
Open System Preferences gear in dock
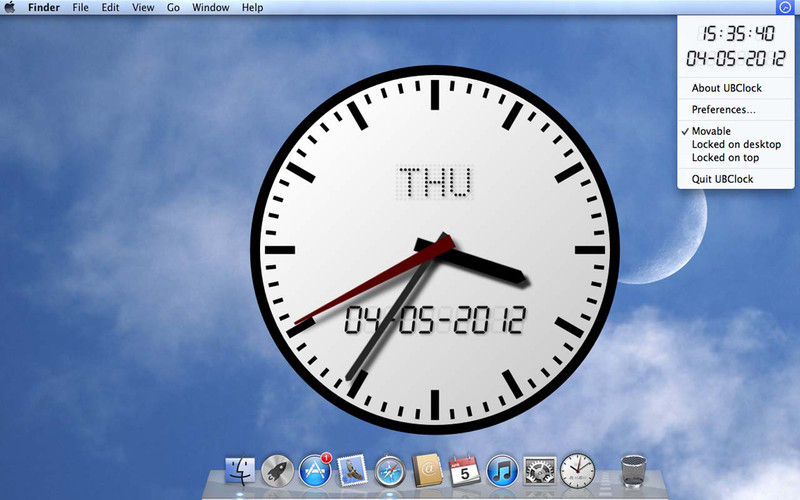[x=540, y=470]
